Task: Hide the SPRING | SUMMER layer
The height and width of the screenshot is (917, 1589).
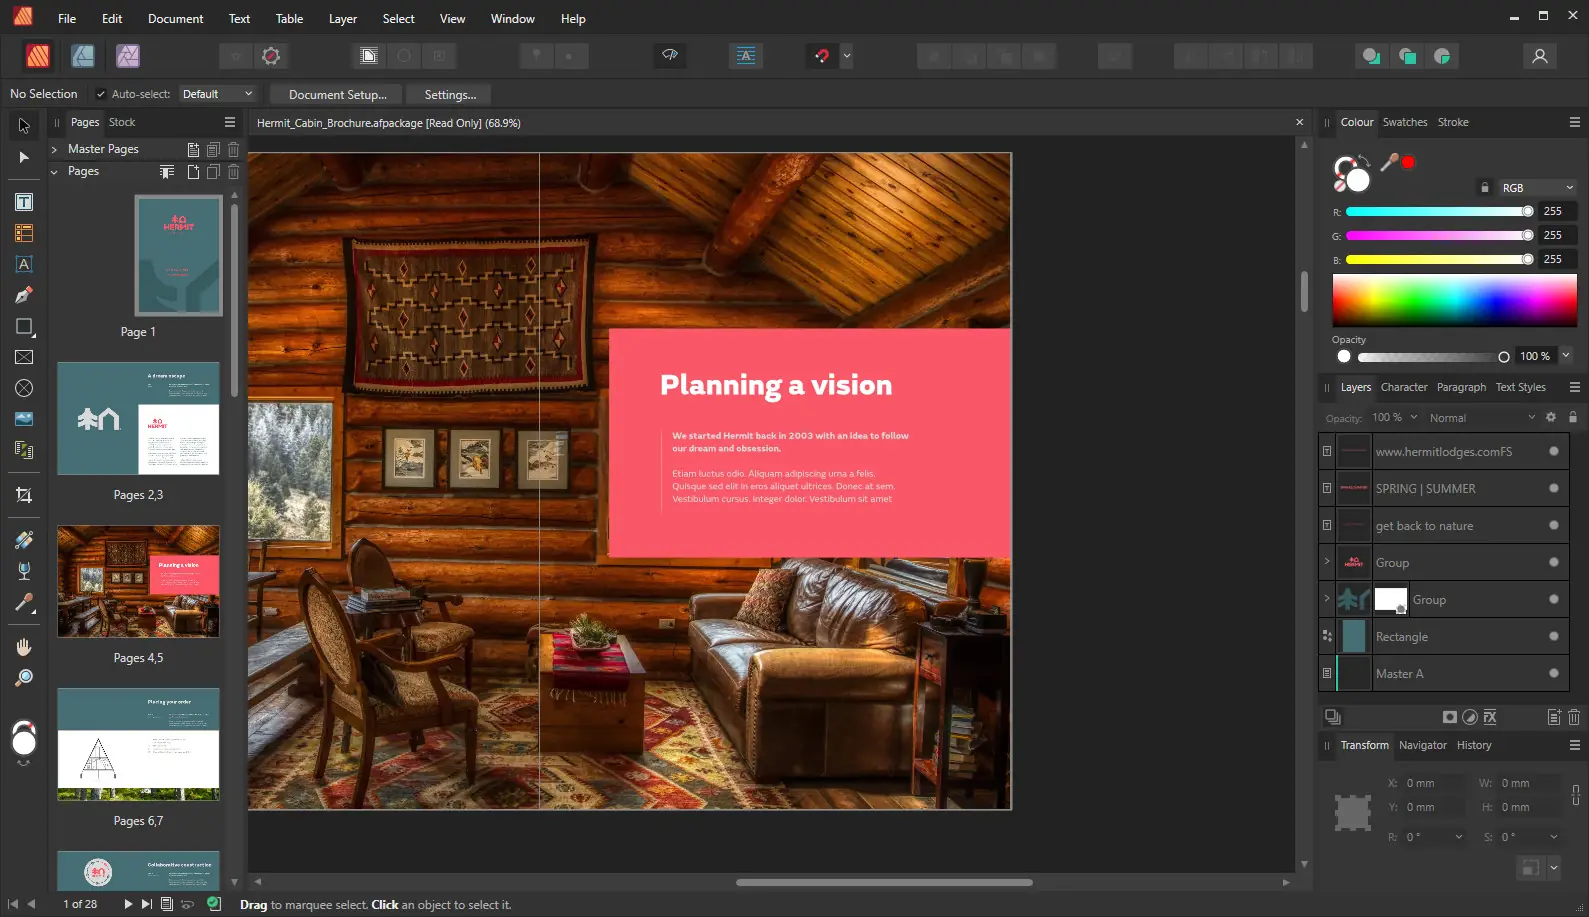Action: [x=1553, y=488]
